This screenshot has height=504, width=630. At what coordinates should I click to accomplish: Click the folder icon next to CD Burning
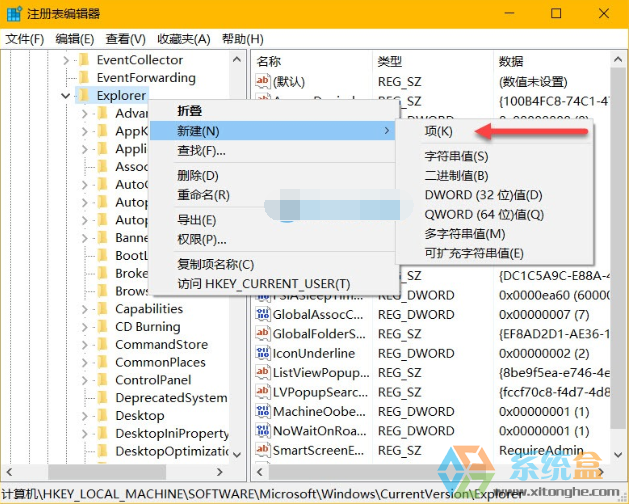coord(102,327)
